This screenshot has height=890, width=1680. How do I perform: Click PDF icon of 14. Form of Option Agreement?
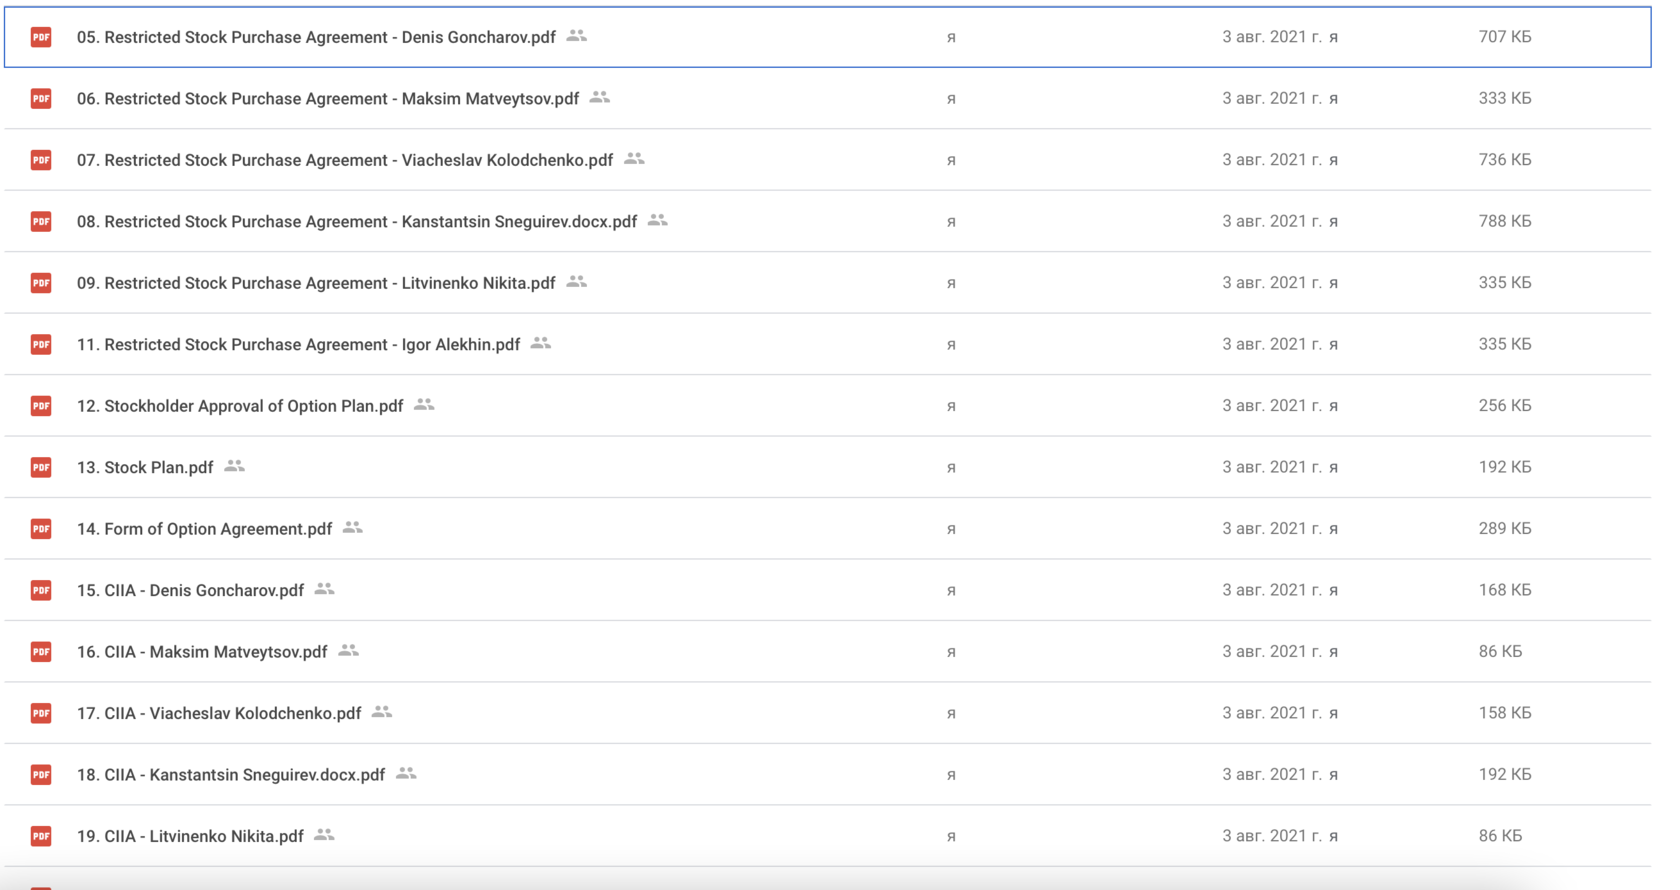pos(41,529)
